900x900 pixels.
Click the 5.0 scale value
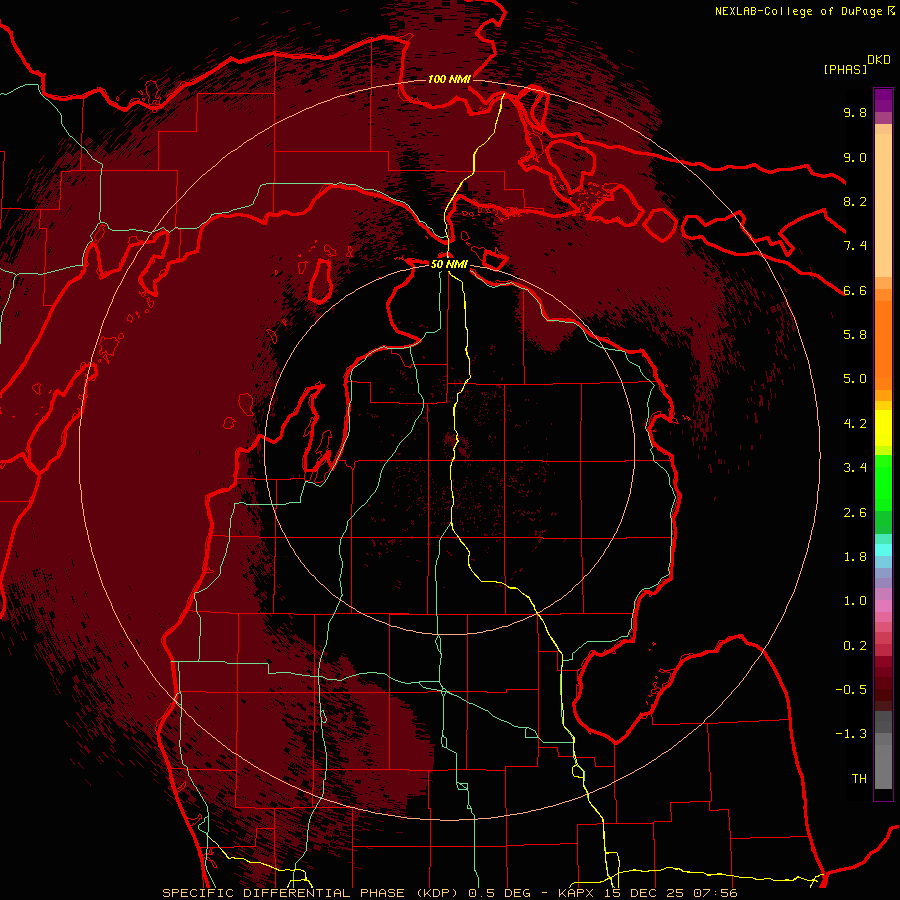click(x=855, y=379)
